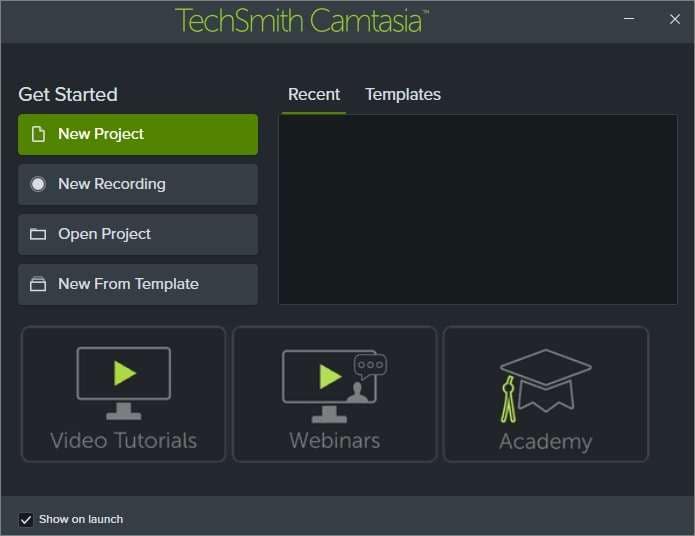Open the Webinars card
The image size is (695, 536).
point(335,394)
